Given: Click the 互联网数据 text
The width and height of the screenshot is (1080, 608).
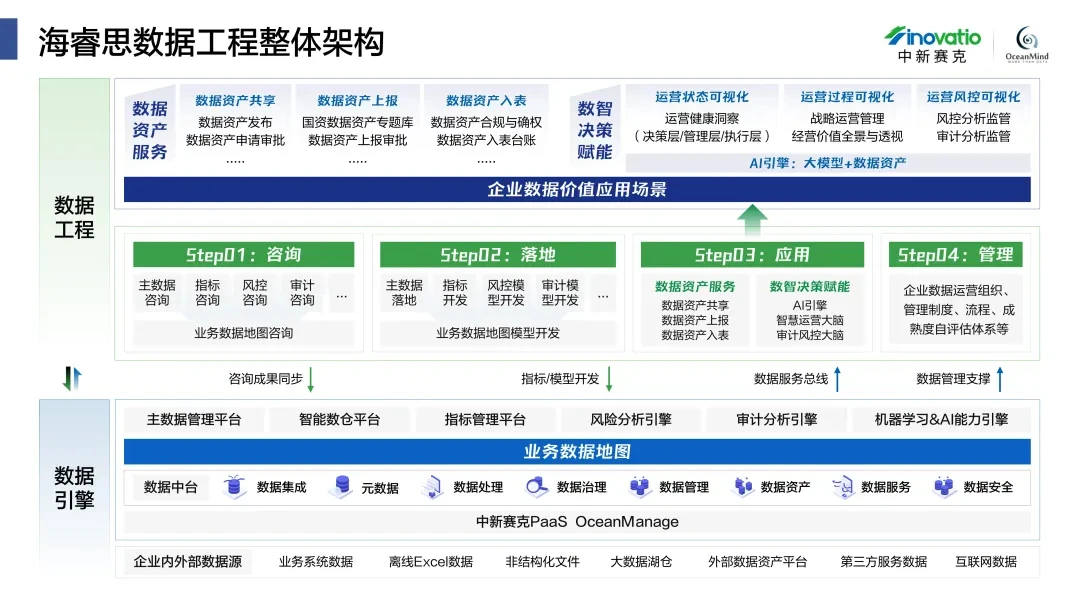Looking at the screenshot, I should pyautogui.click(x=986, y=562).
